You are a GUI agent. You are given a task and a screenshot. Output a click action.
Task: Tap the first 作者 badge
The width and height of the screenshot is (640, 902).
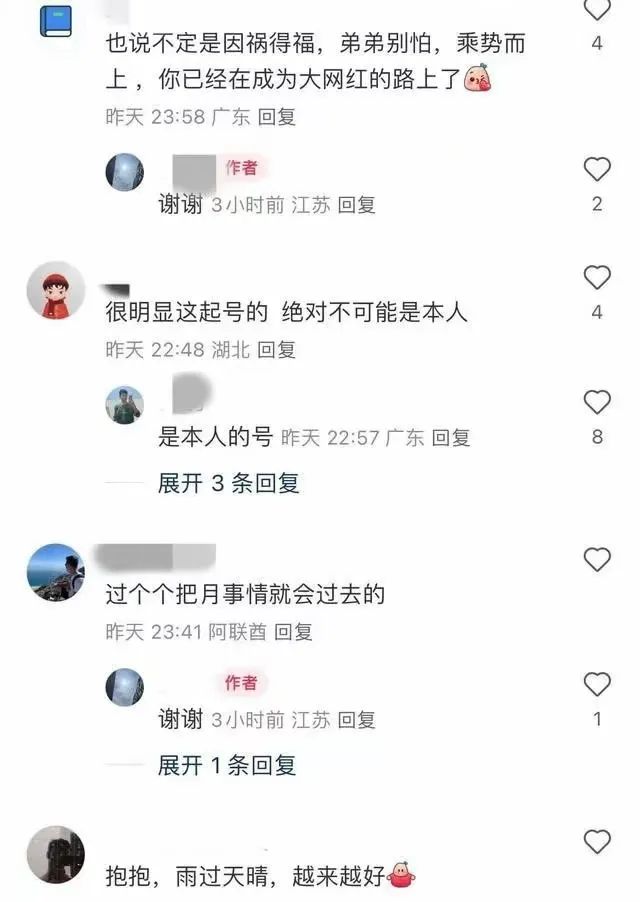(241, 167)
